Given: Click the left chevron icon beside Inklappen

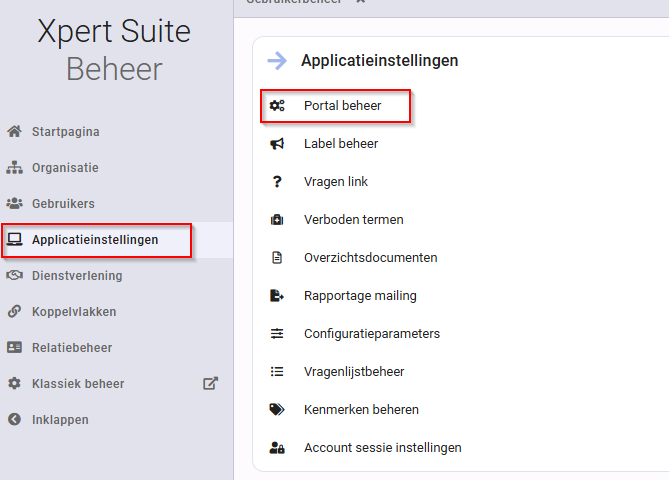Looking at the screenshot, I should [x=15, y=419].
